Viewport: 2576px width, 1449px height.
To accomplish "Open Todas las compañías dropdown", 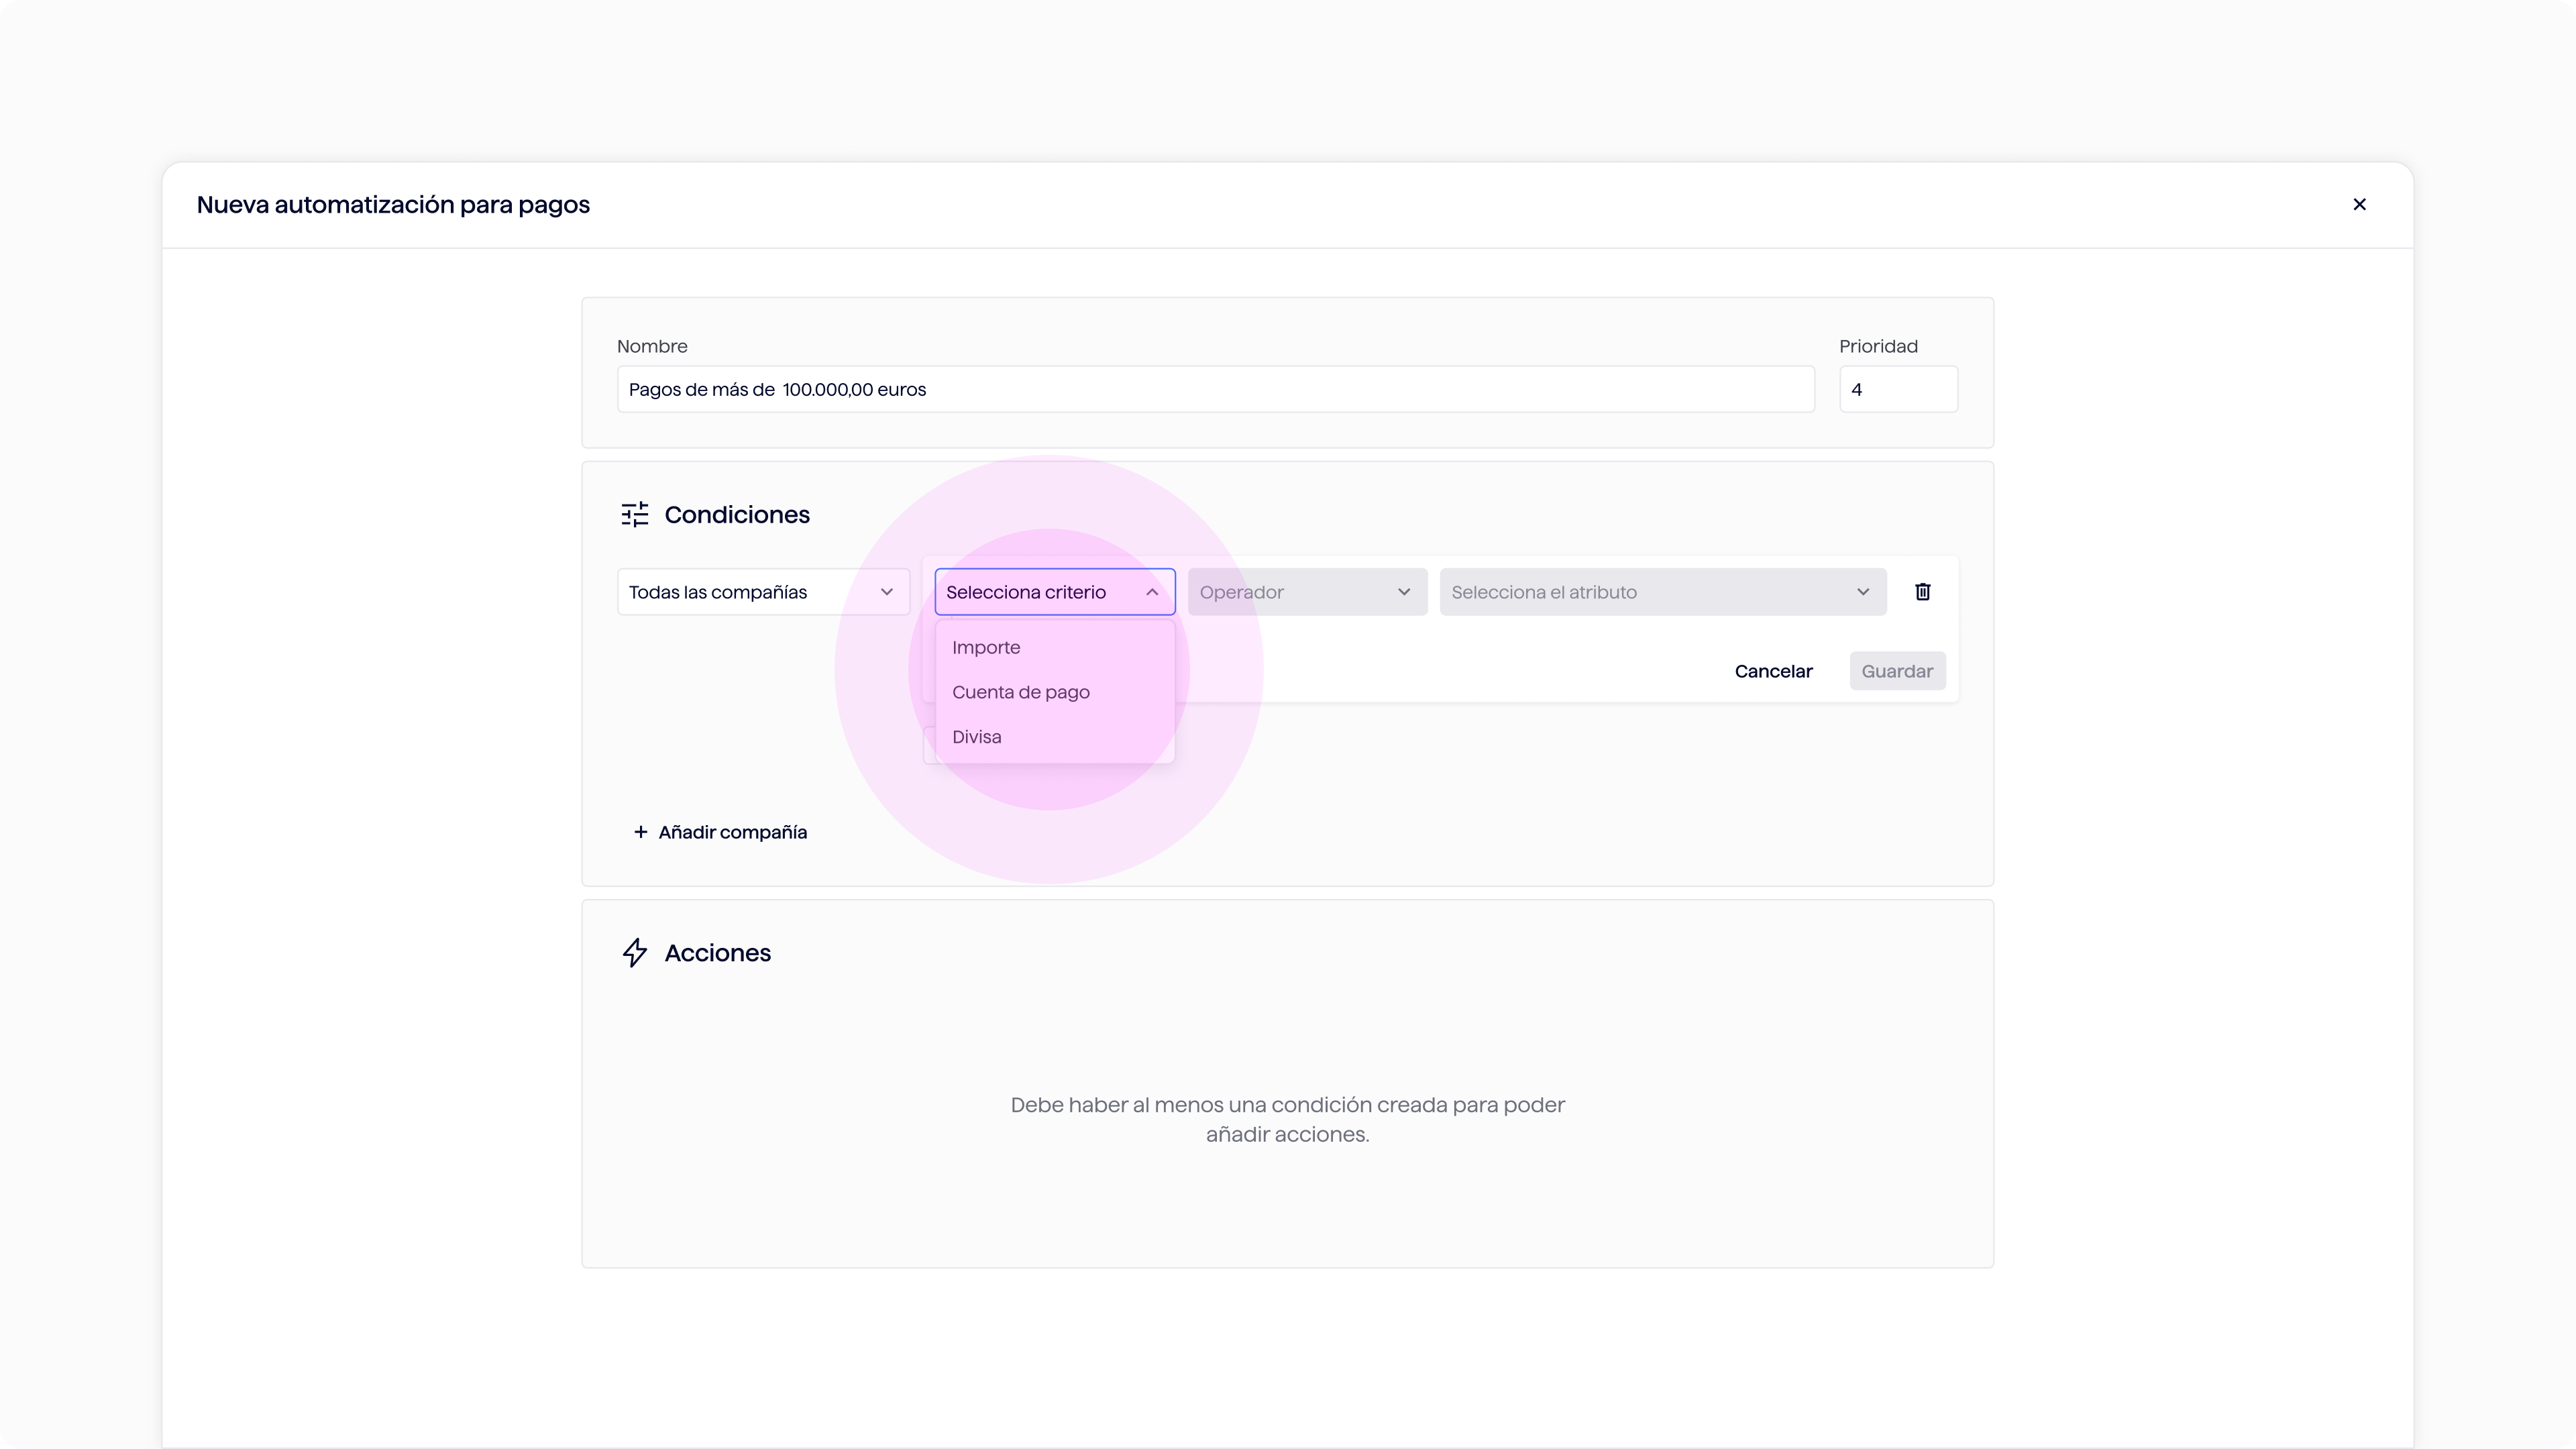I will click(x=763, y=592).
